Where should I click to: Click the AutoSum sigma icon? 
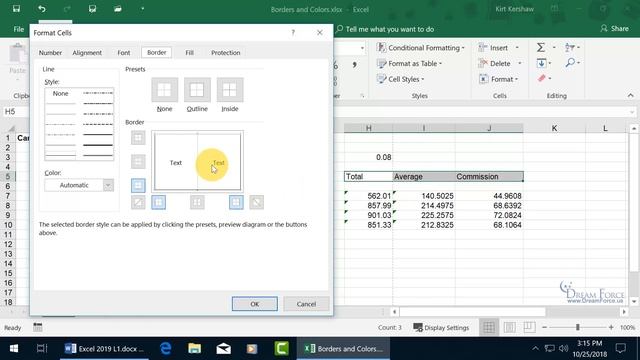point(540,47)
